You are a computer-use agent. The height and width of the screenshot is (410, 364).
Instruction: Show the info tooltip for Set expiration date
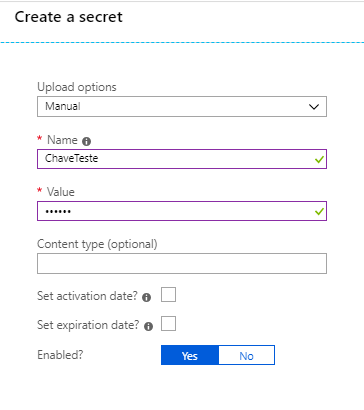coord(148,326)
